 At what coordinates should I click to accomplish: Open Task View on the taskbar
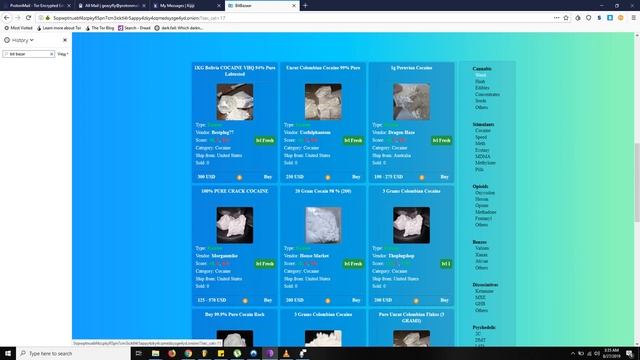(139, 353)
